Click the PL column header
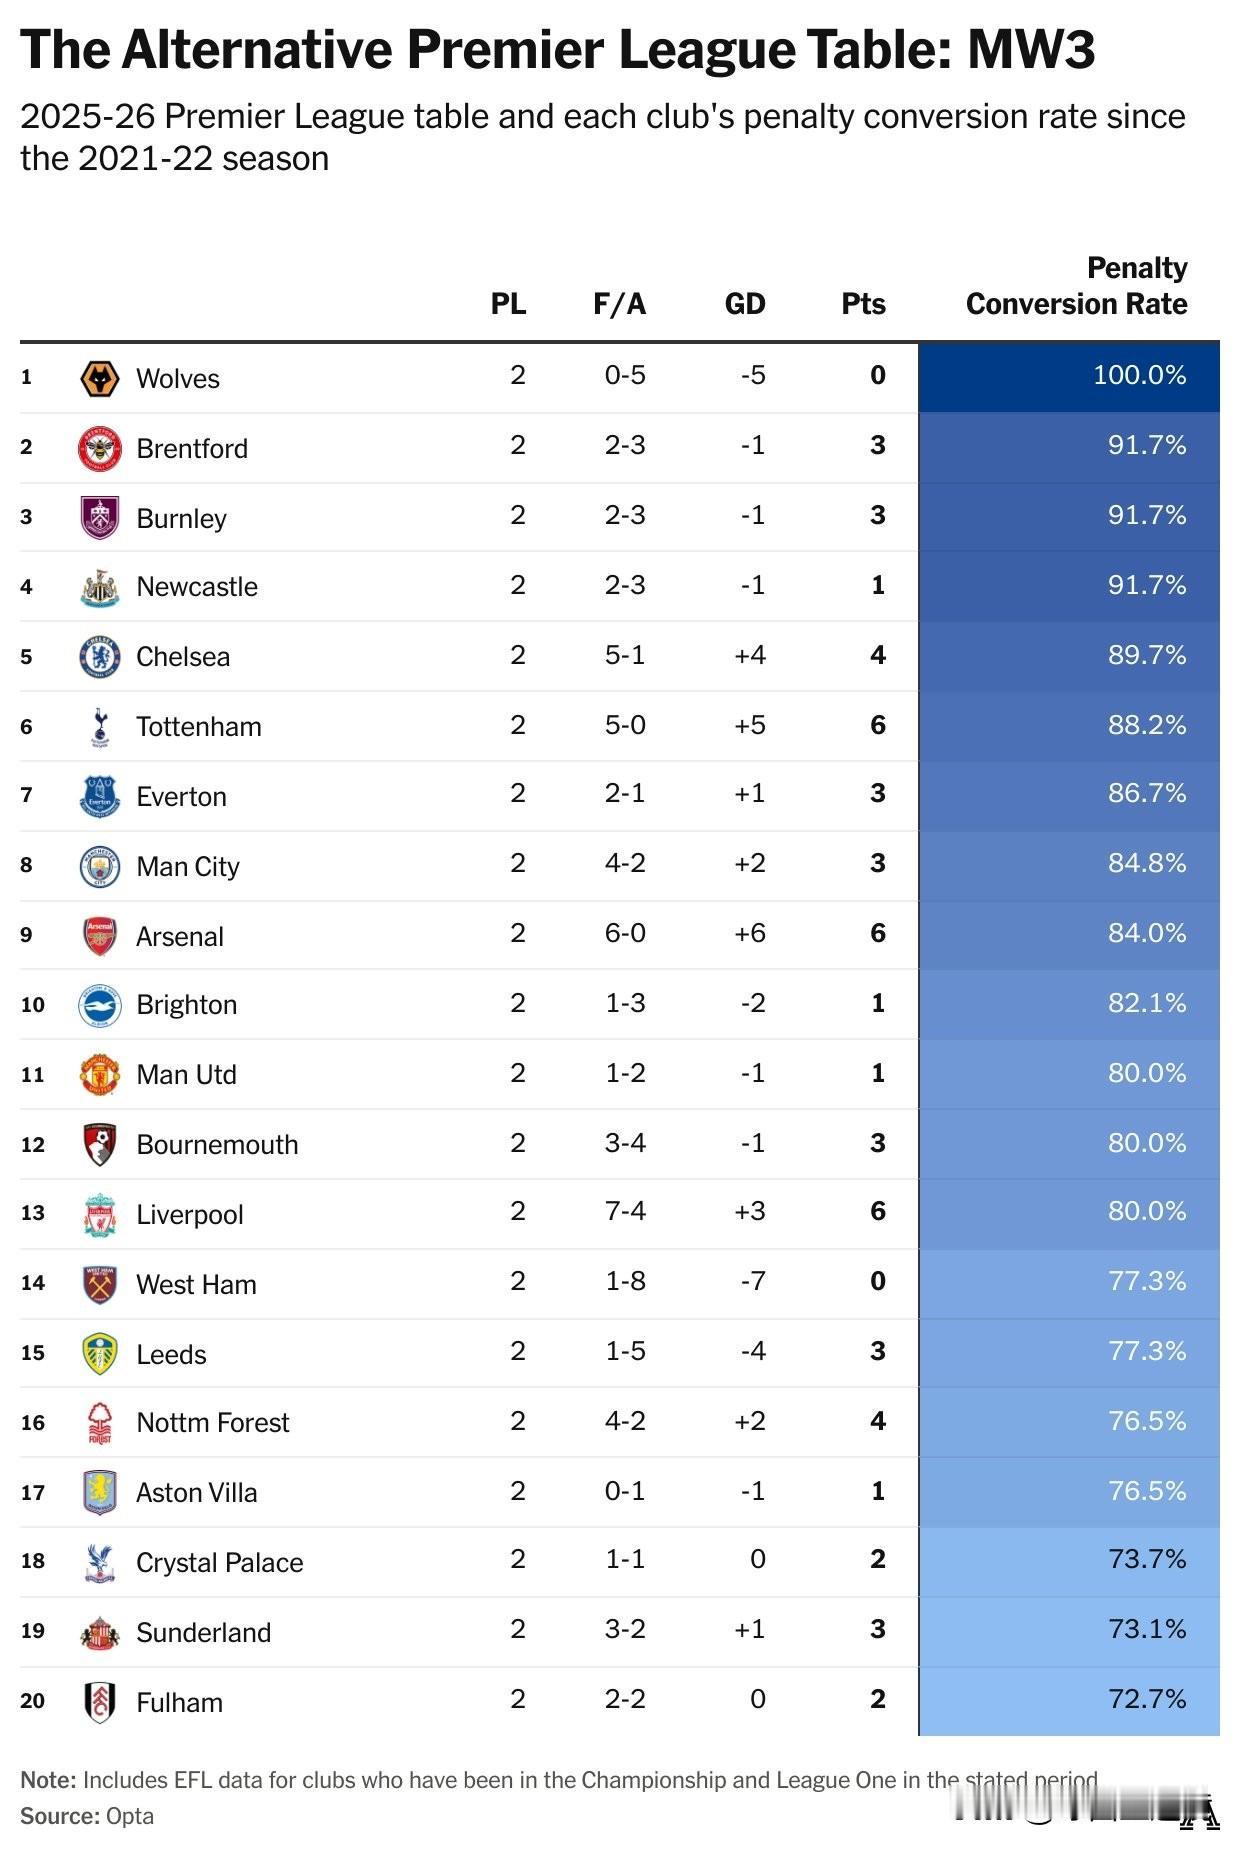 (508, 304)
